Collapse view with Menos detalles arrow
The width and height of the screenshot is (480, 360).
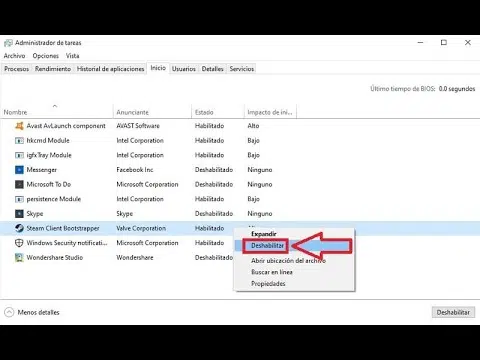pos(9,312)
